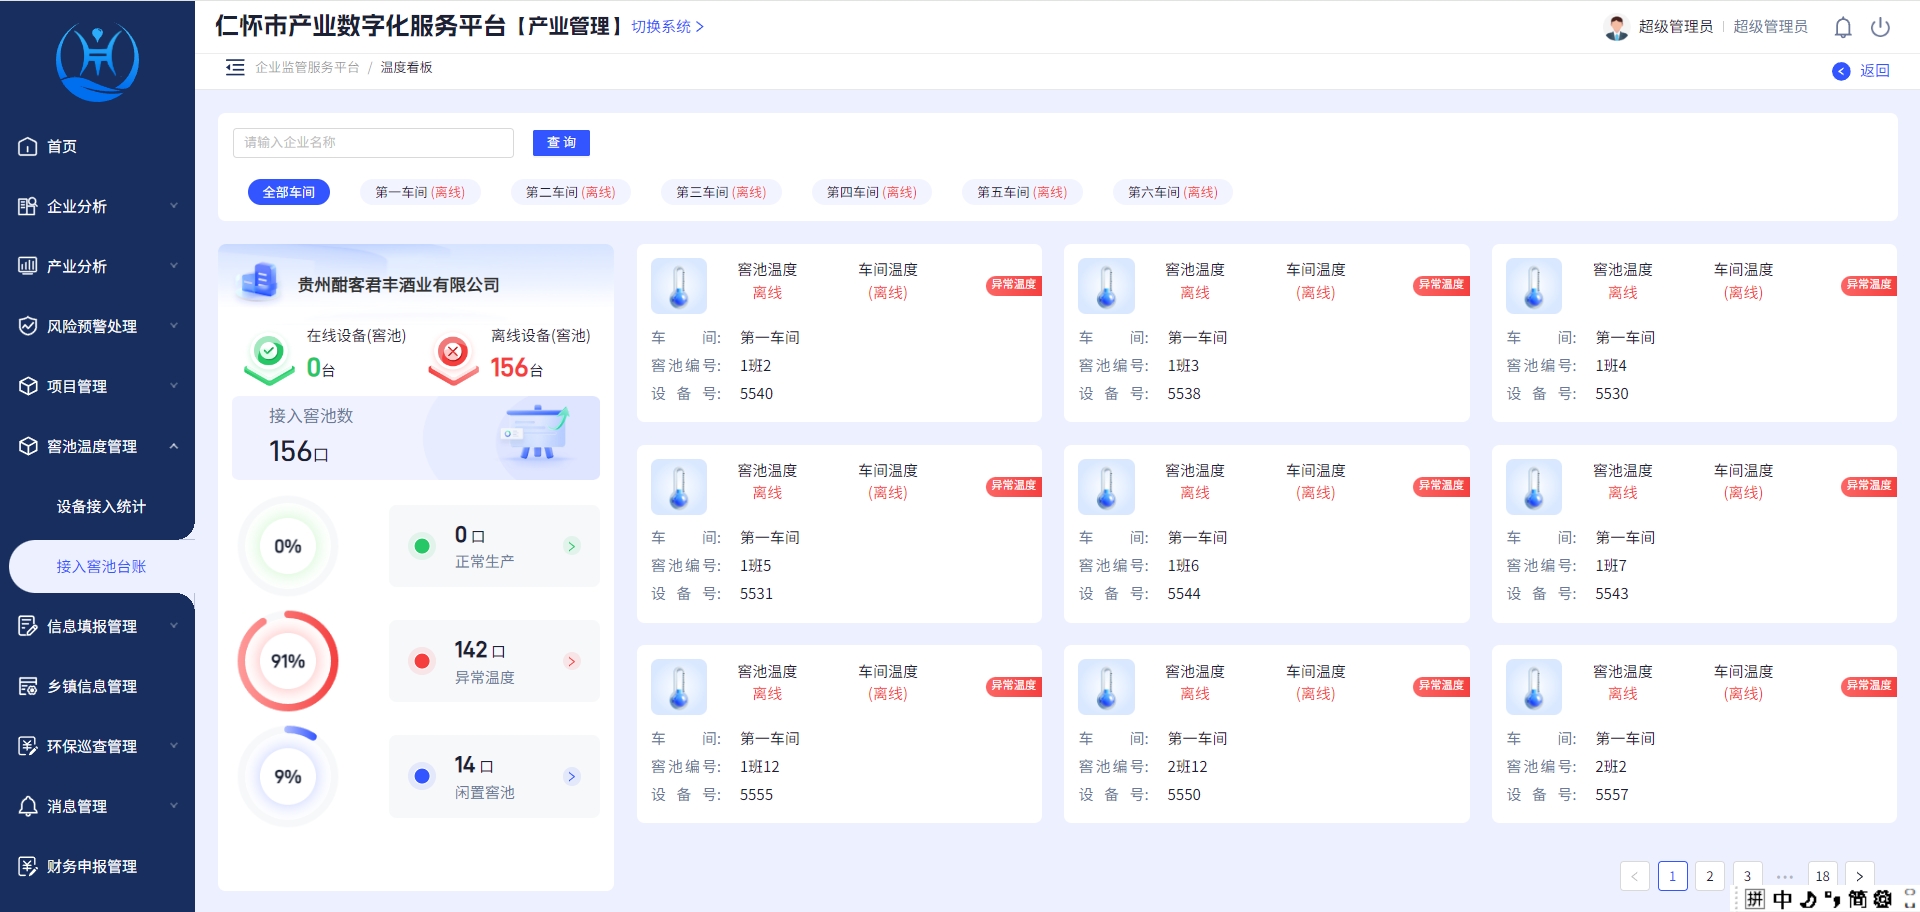Image resolution: width=1920 pixels, height=912 pixels.
Task: Click the 项目管理 cube icon
Action: click(28, 386)
